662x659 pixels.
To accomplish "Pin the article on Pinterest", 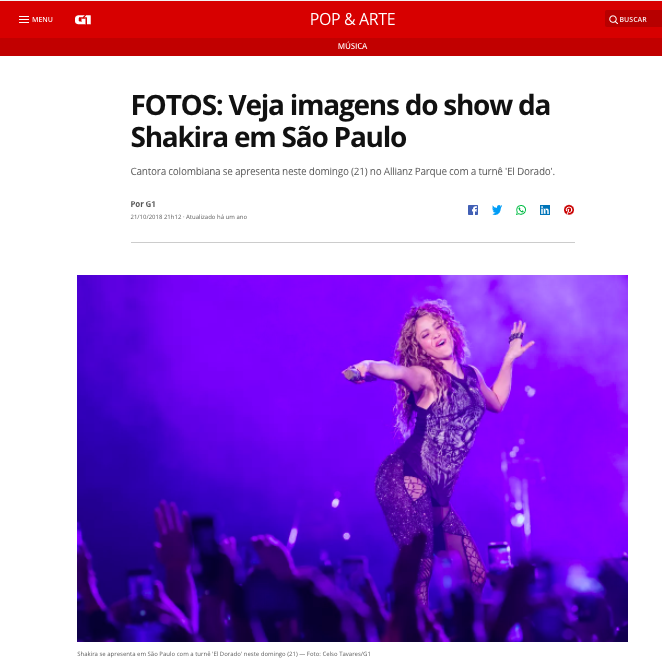I will [569, 210].
